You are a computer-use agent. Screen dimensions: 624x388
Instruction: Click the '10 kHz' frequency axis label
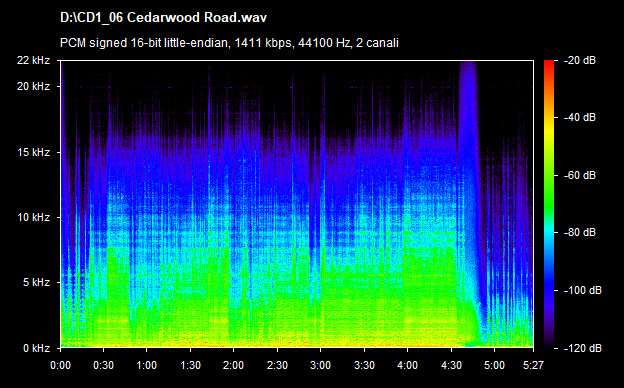[33, 217]
